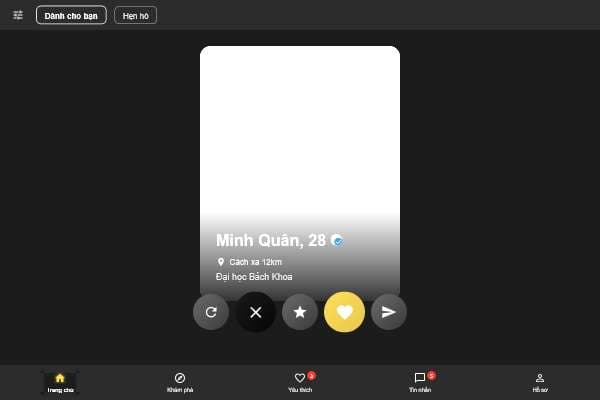Click the location pin icon
Image resolution: width=600 pixels, height=400 pixels.
coord(221,262)
